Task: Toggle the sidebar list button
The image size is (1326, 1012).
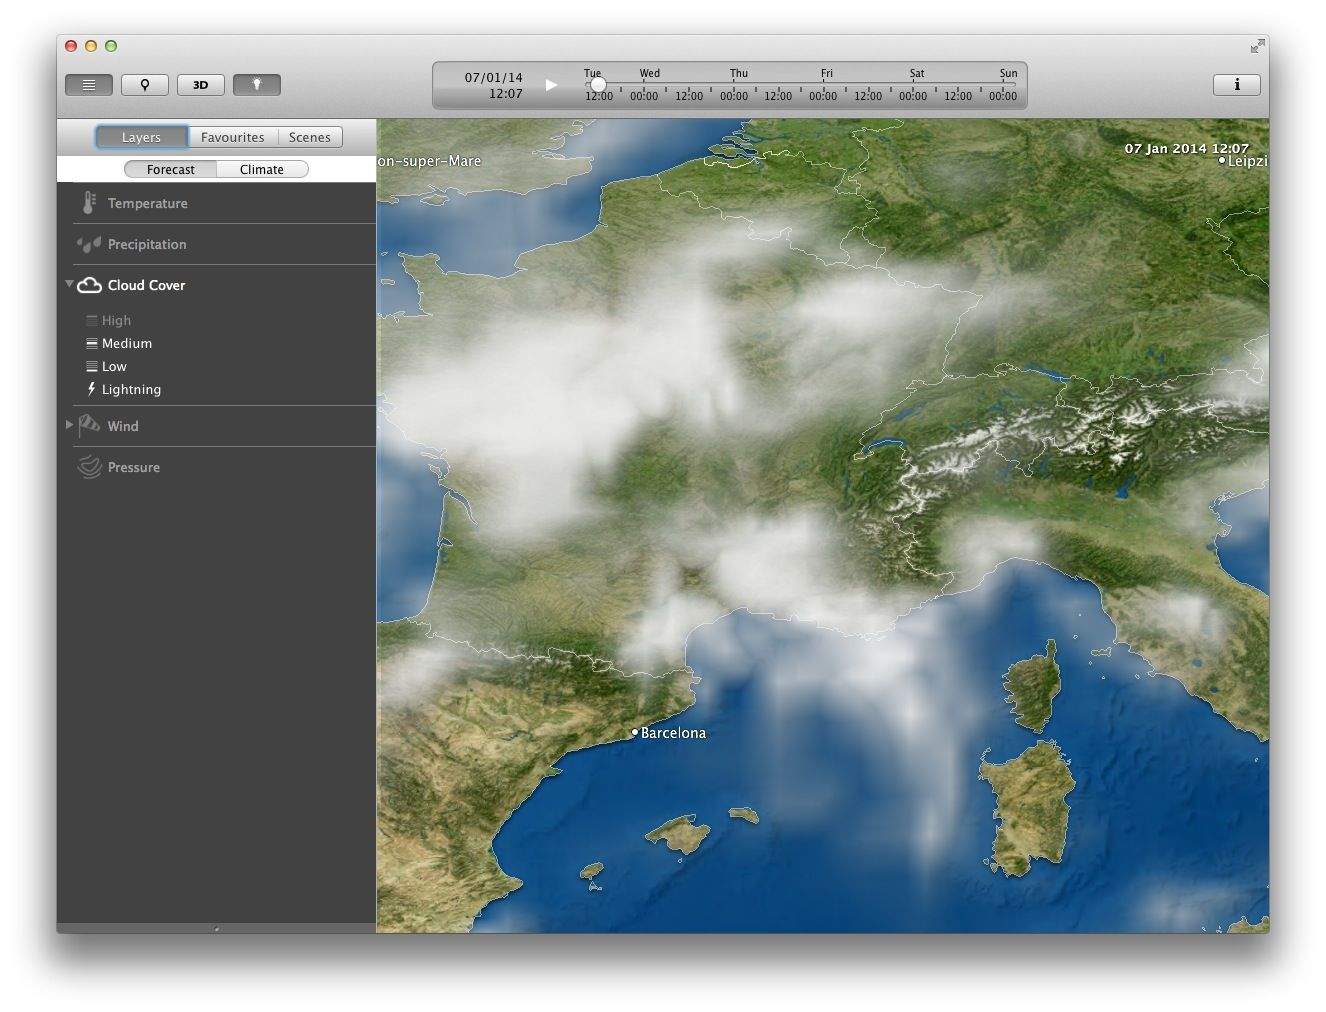Action: tap(89, 85)
